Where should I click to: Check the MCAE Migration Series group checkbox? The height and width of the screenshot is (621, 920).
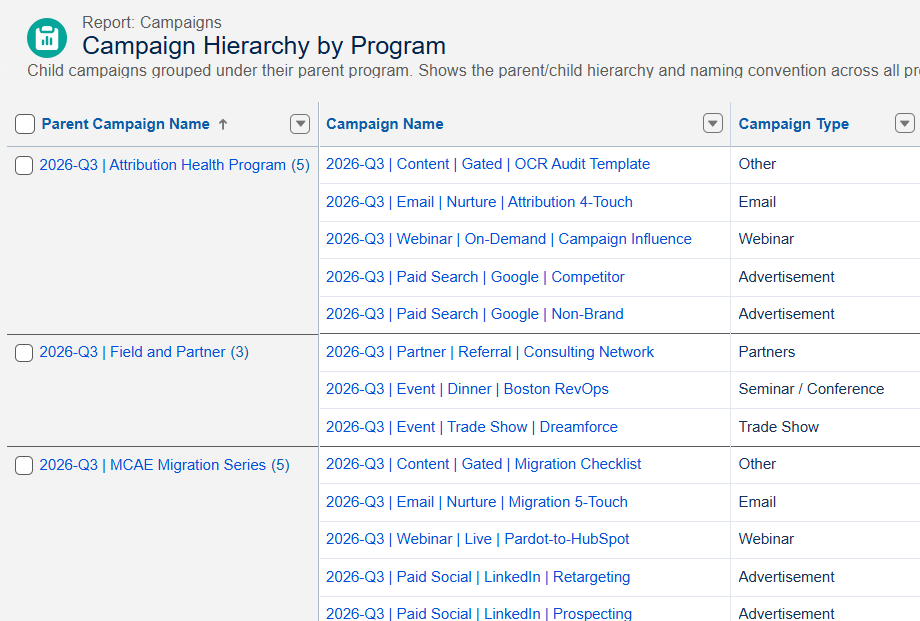click(x=24, y=465)
